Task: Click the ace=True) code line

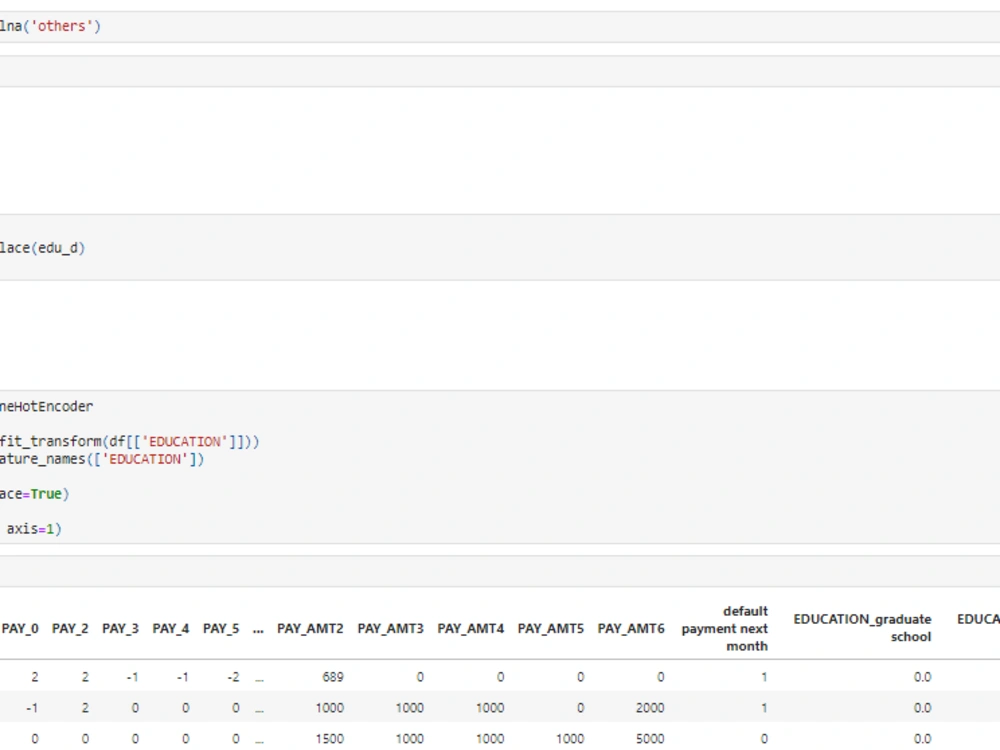Action: click(34, 494)
